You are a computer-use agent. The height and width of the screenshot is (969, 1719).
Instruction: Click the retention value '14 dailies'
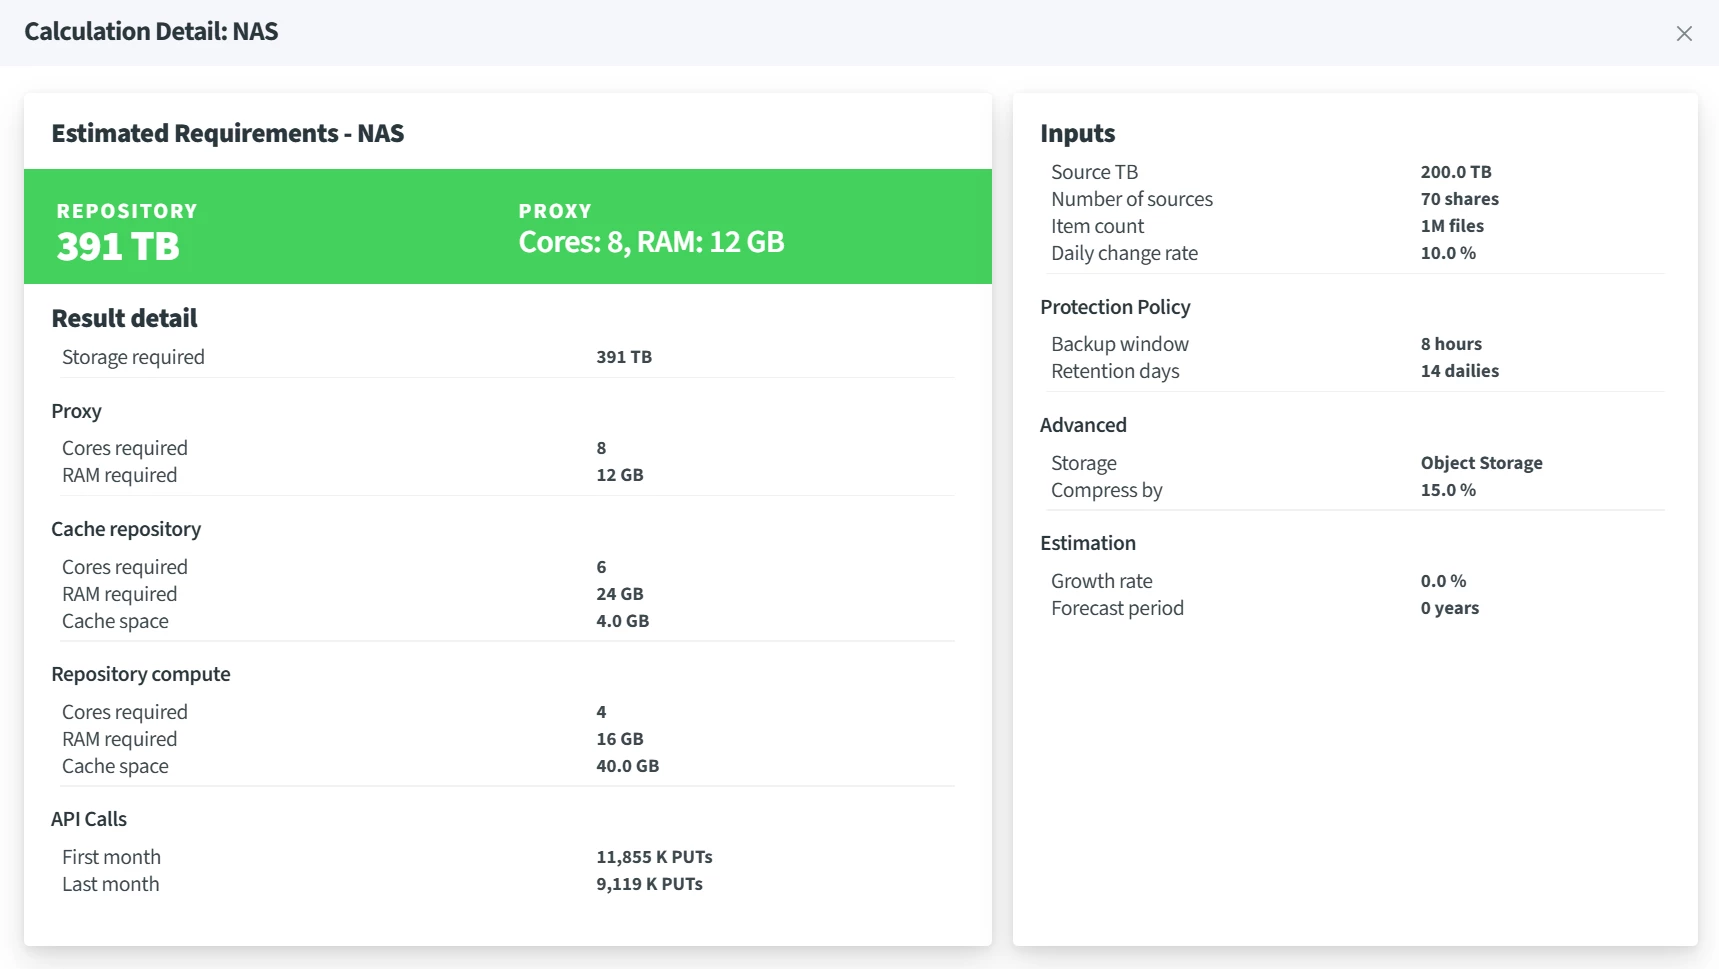click(1460, 371)
